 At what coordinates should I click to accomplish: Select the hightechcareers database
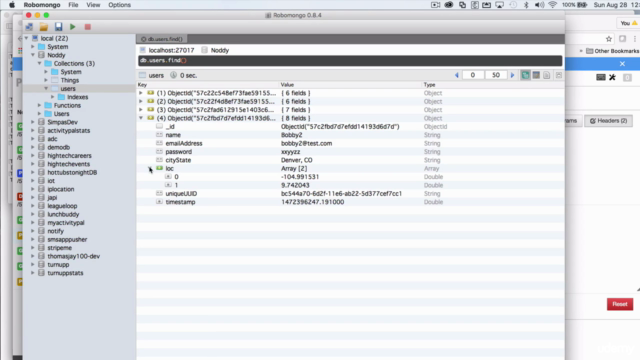point(69,156)
